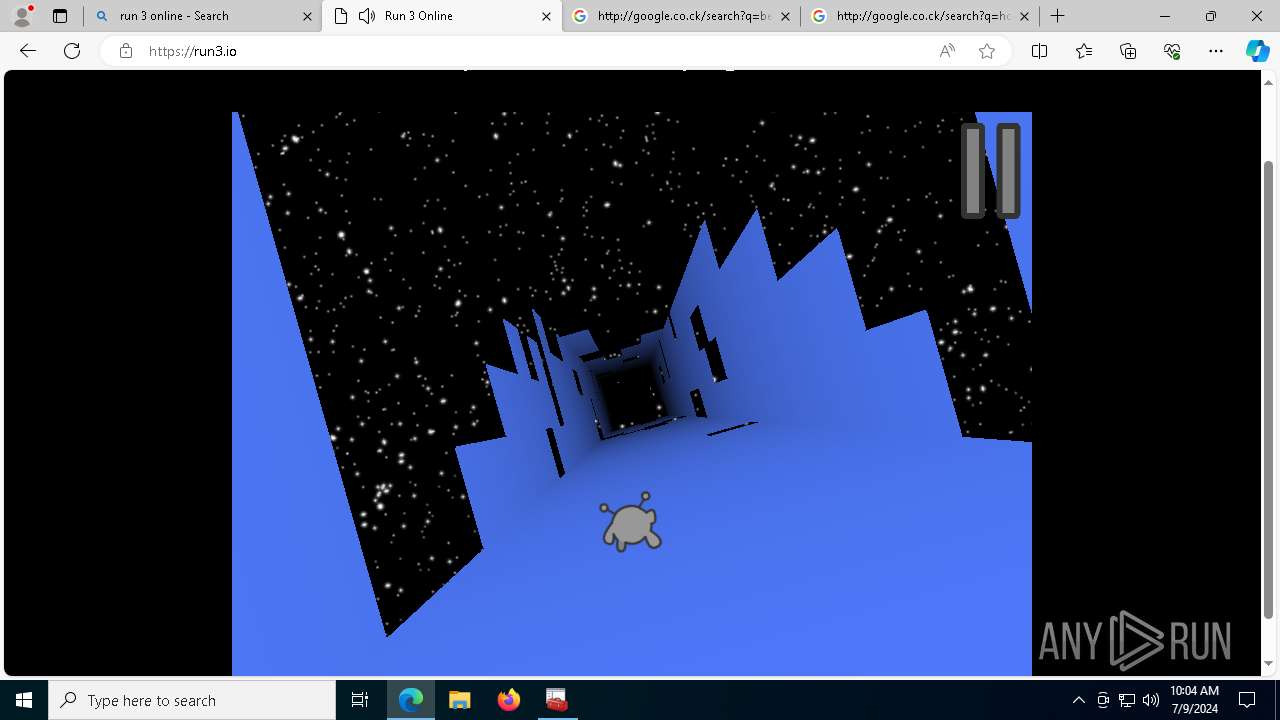Refresh the run3.io page
1280x720 pixels.
tap(72, 51)
